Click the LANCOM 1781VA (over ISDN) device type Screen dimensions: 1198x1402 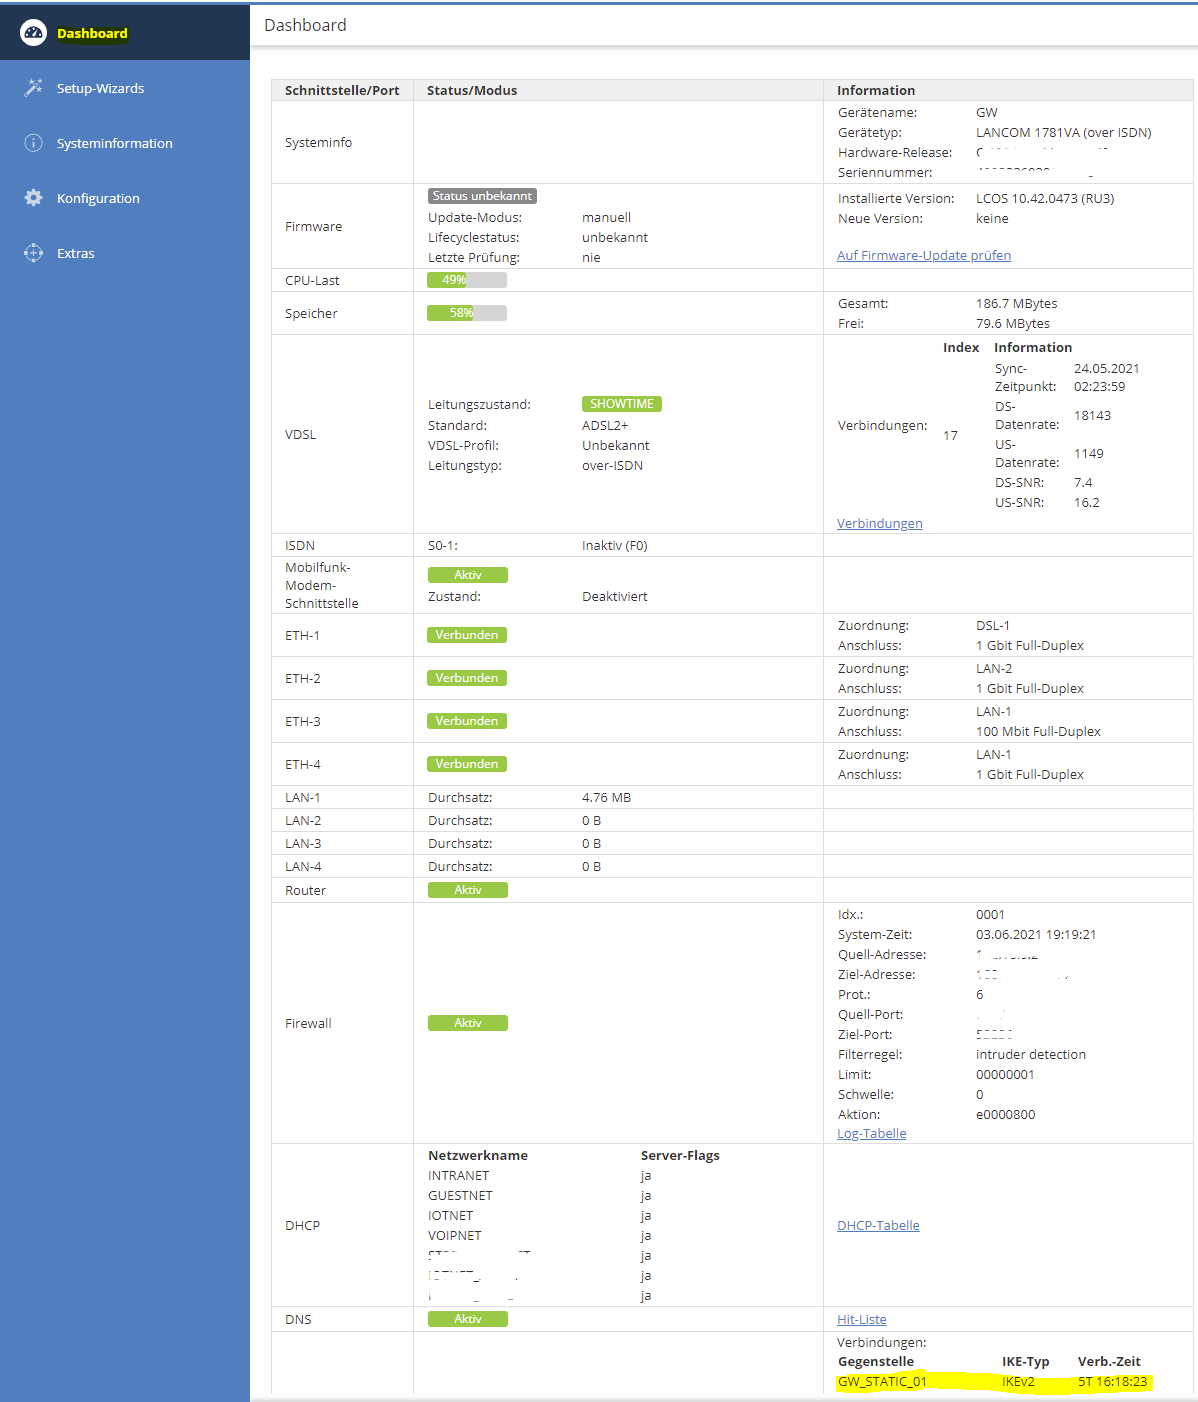[1064, 133]
